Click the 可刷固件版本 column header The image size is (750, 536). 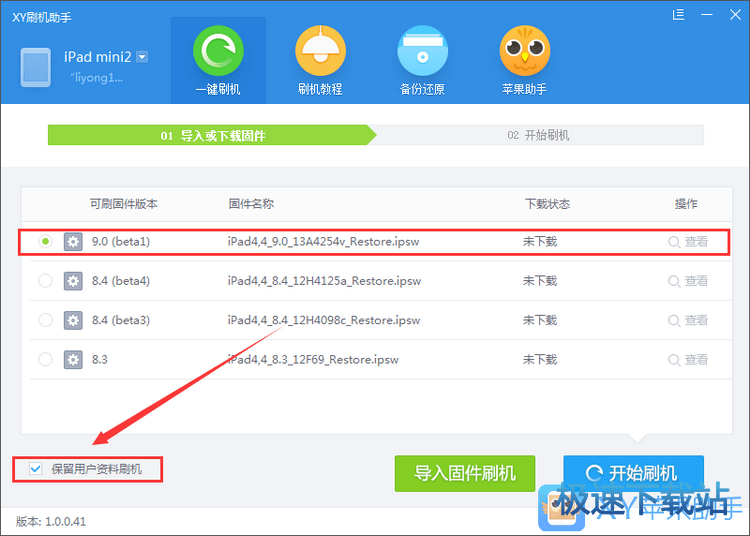[x=123, y=204]
